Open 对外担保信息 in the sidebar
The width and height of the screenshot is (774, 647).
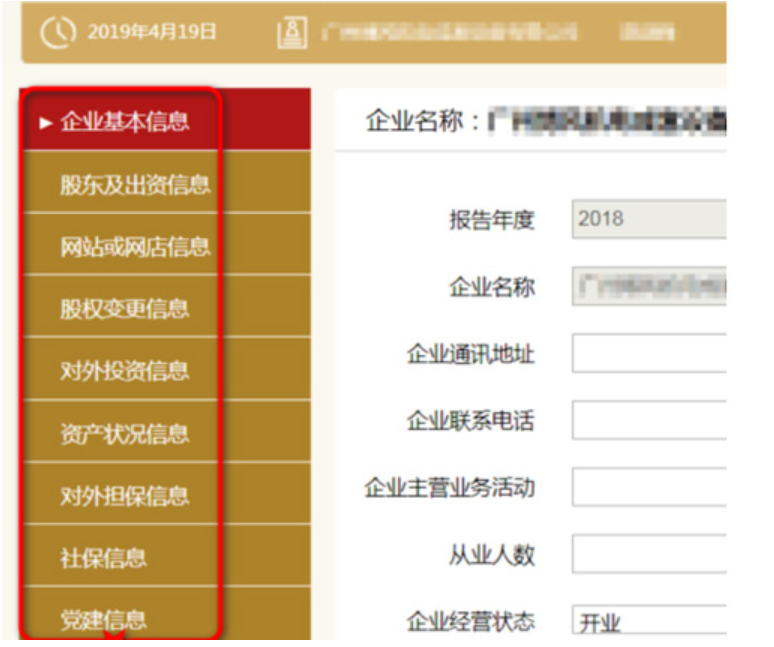124,495
